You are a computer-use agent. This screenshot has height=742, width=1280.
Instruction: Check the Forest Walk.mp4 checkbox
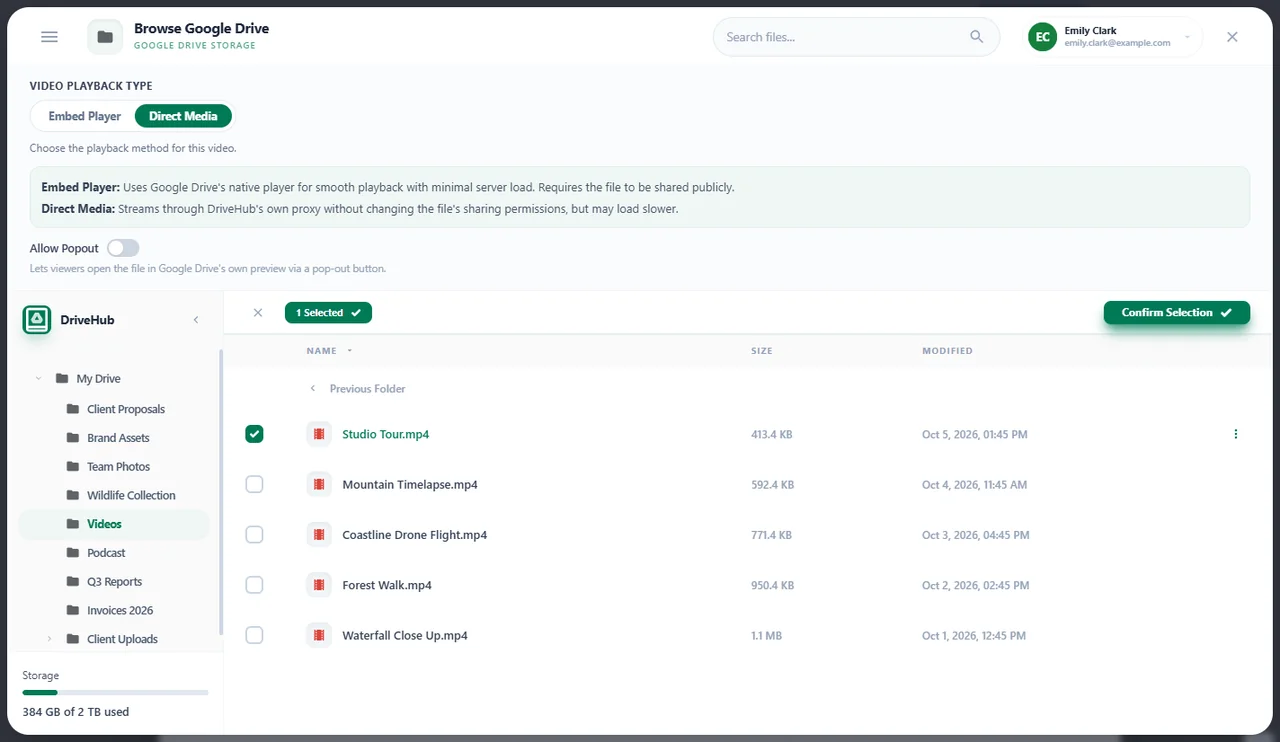[254, 585]
